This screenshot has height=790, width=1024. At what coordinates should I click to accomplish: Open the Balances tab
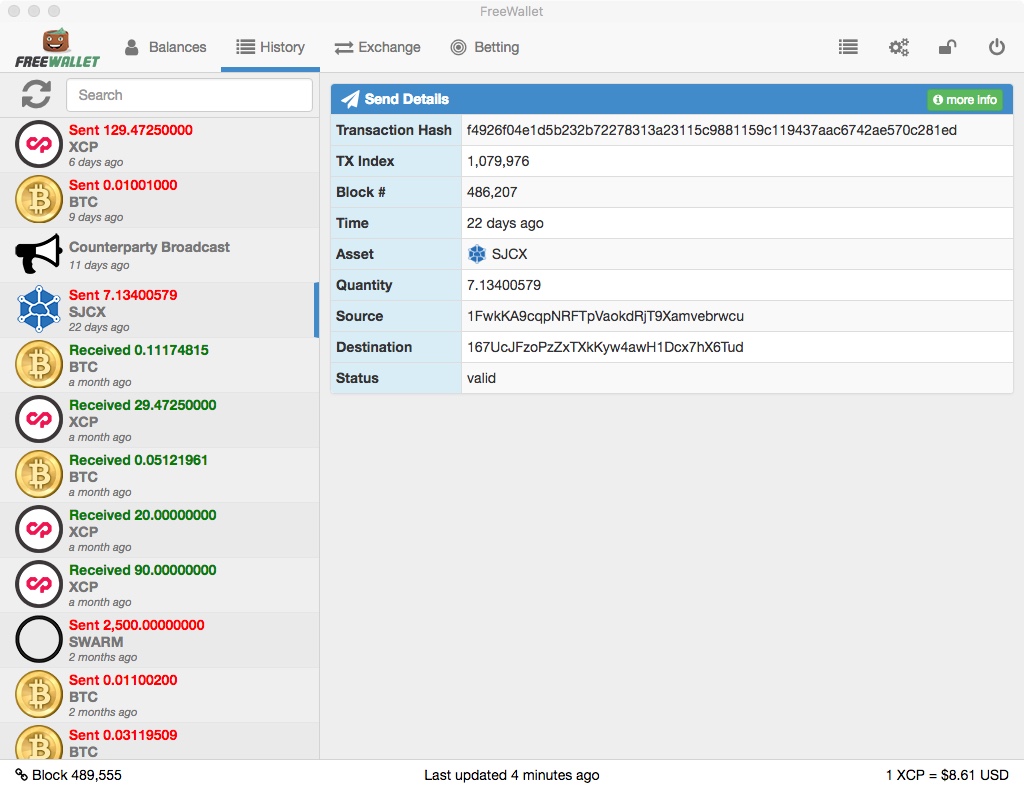(165, 47)
